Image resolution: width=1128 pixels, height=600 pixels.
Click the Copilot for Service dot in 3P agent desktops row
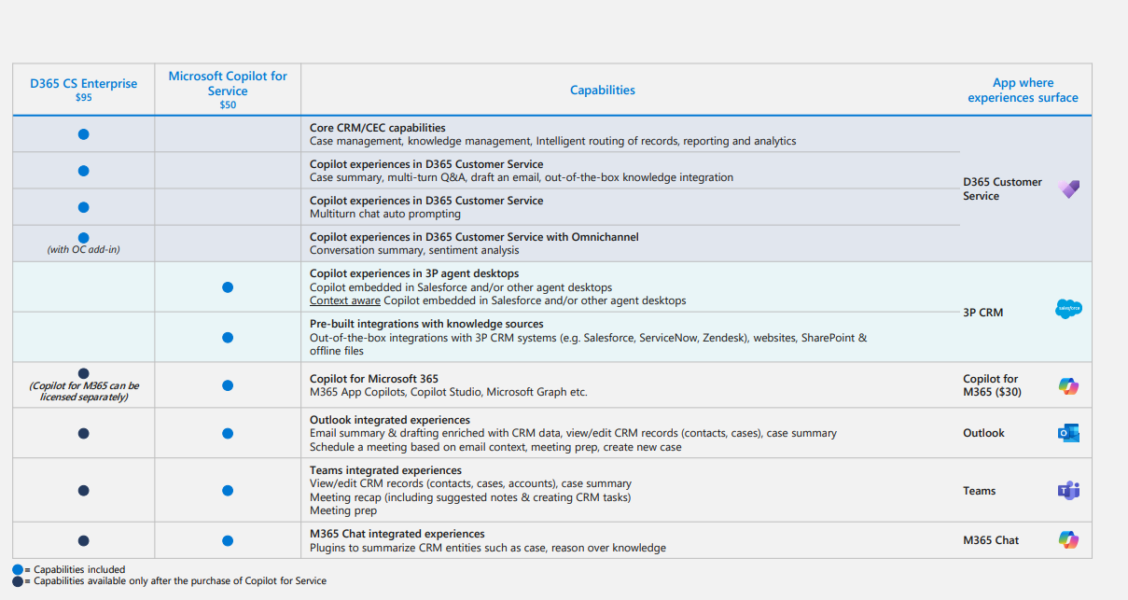(228, 287)
